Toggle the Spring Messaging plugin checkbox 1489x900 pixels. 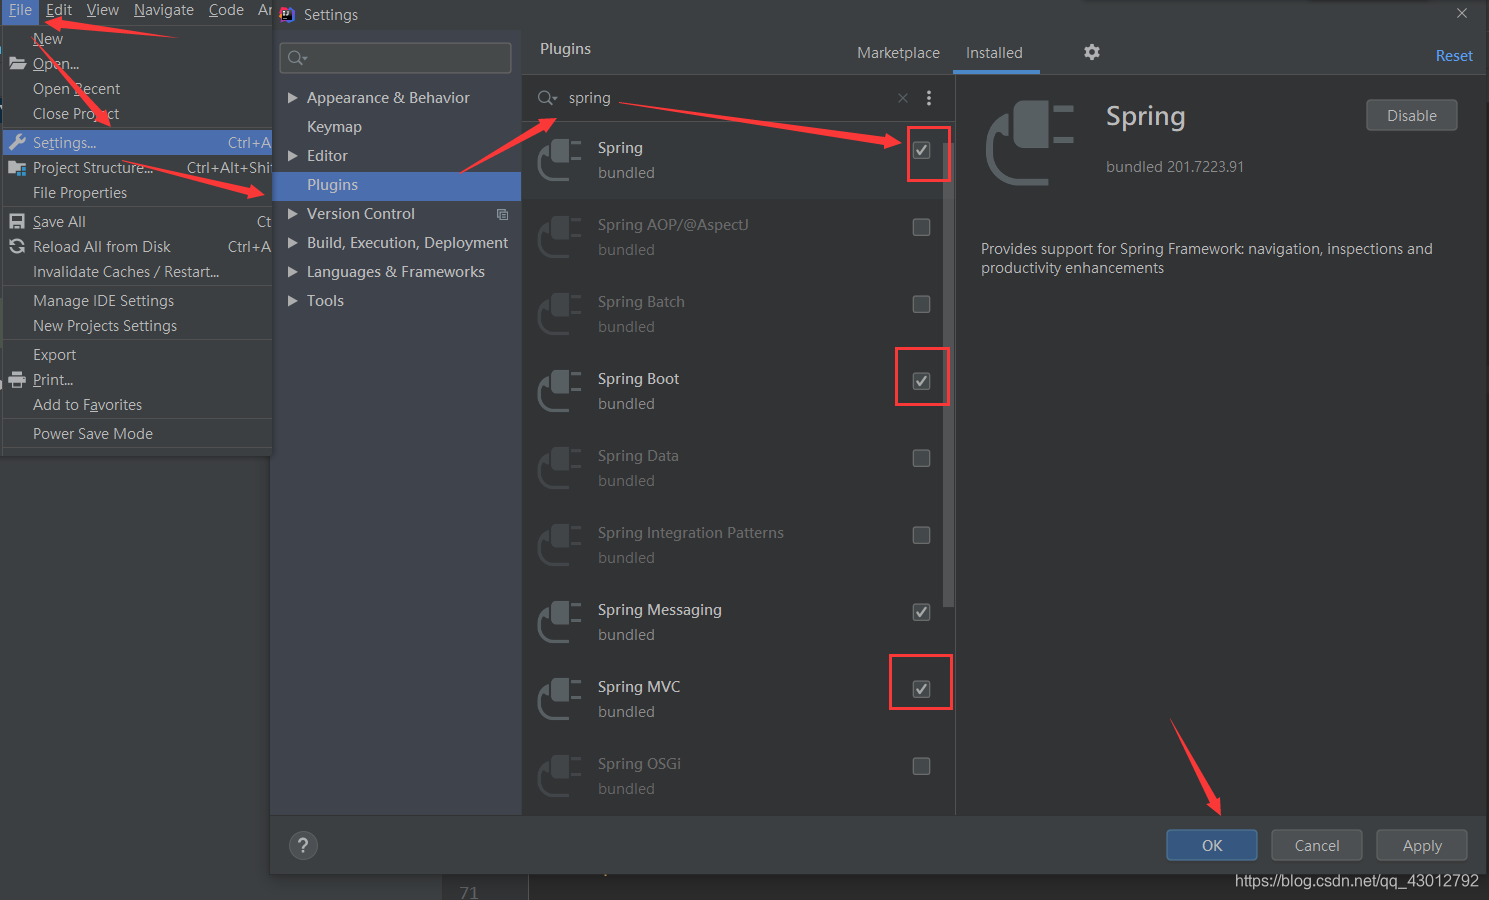[x=922, y=612]
